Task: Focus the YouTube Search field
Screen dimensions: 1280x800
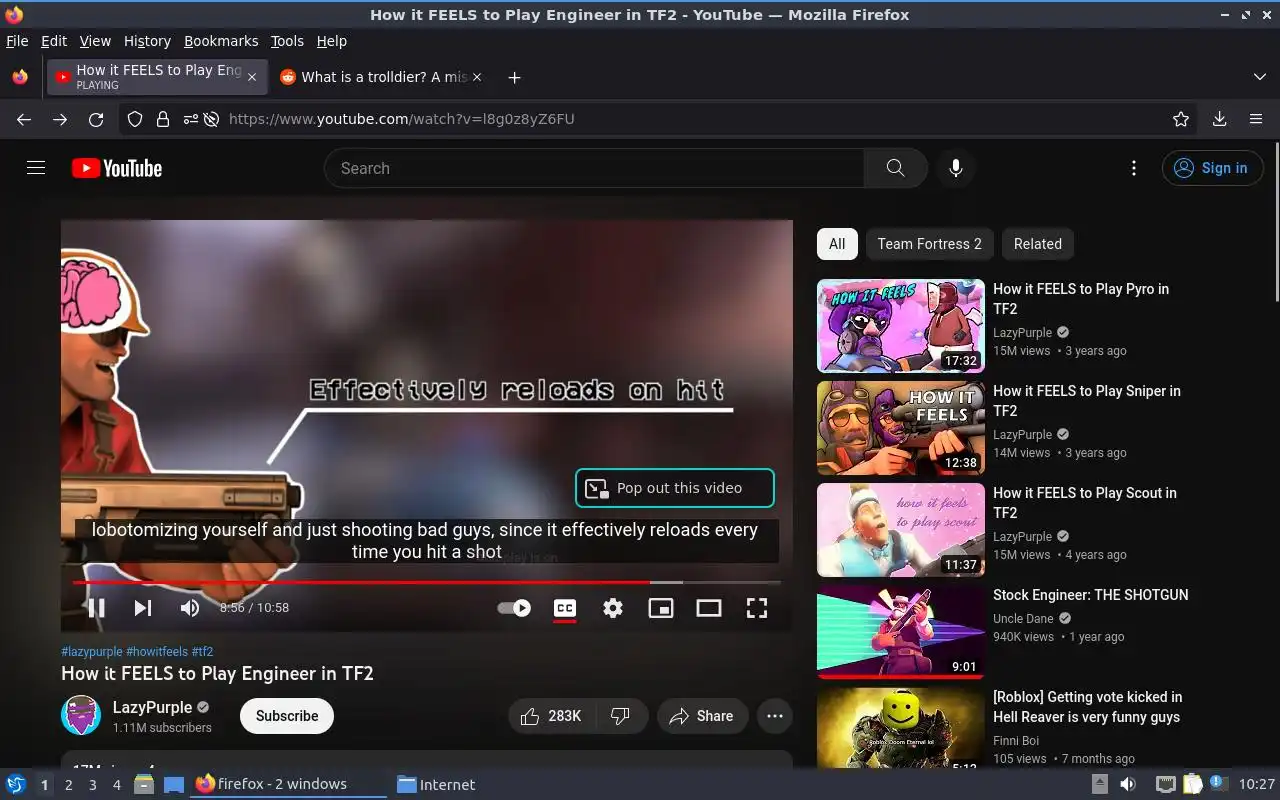Action: (x=594, y=168)
